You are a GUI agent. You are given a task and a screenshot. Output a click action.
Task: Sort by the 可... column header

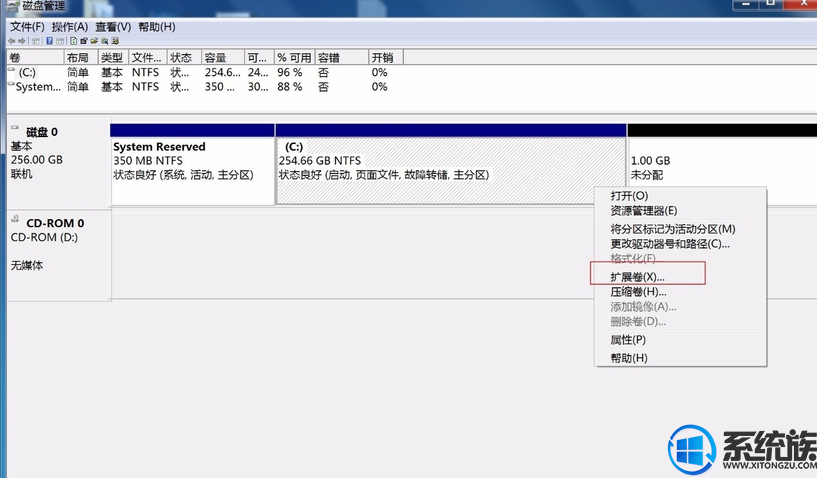pos(259,57)
